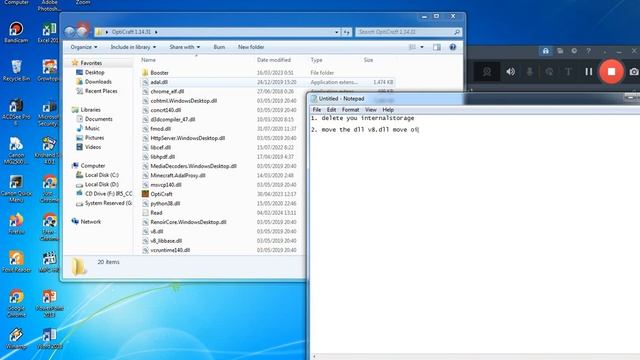Stop the Bandicam recording with red button
Viewport: 640px width, 360px height.
pos(611,72)
